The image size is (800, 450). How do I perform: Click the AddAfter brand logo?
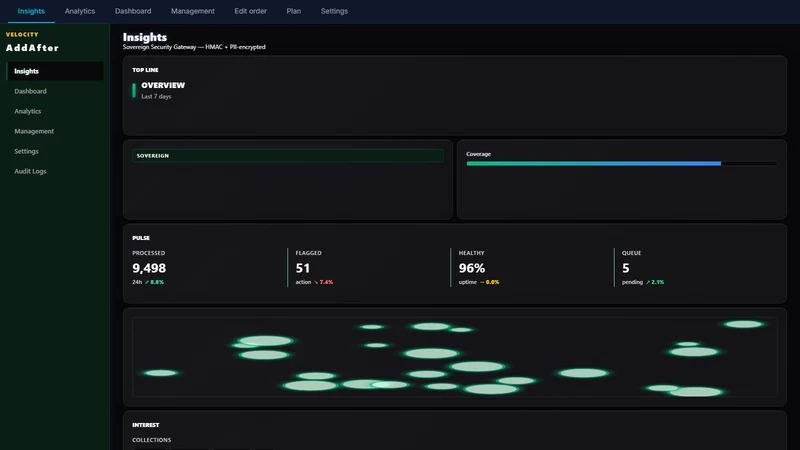(32, 48)
